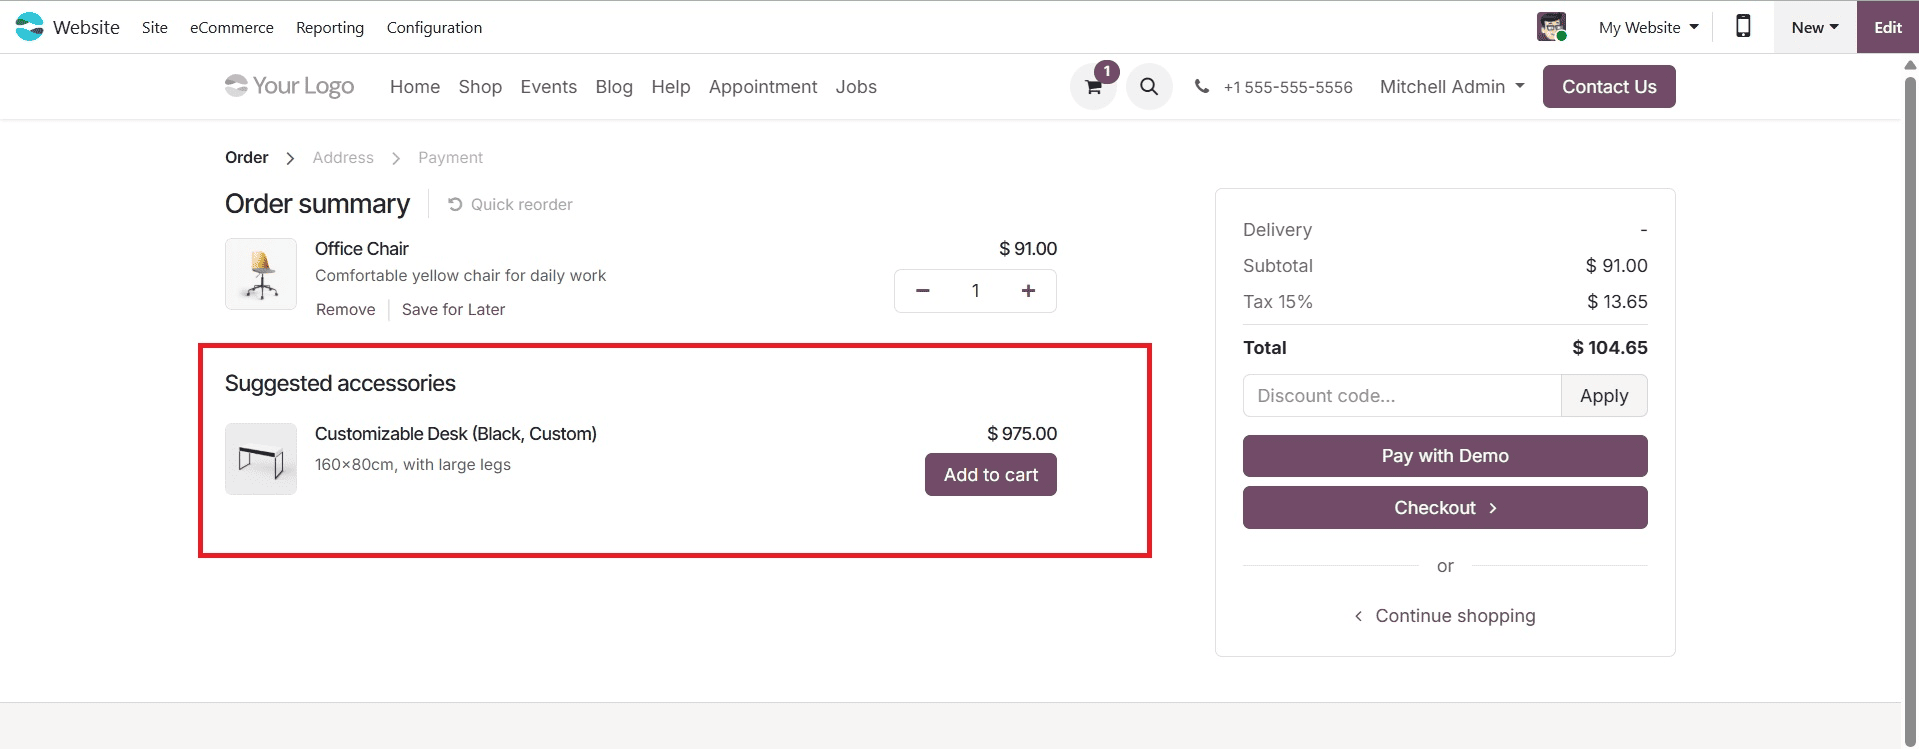The image size is (1919, 749).
Task: Click the Quick reorder refresh icon
Action: (x=455, y=204)
